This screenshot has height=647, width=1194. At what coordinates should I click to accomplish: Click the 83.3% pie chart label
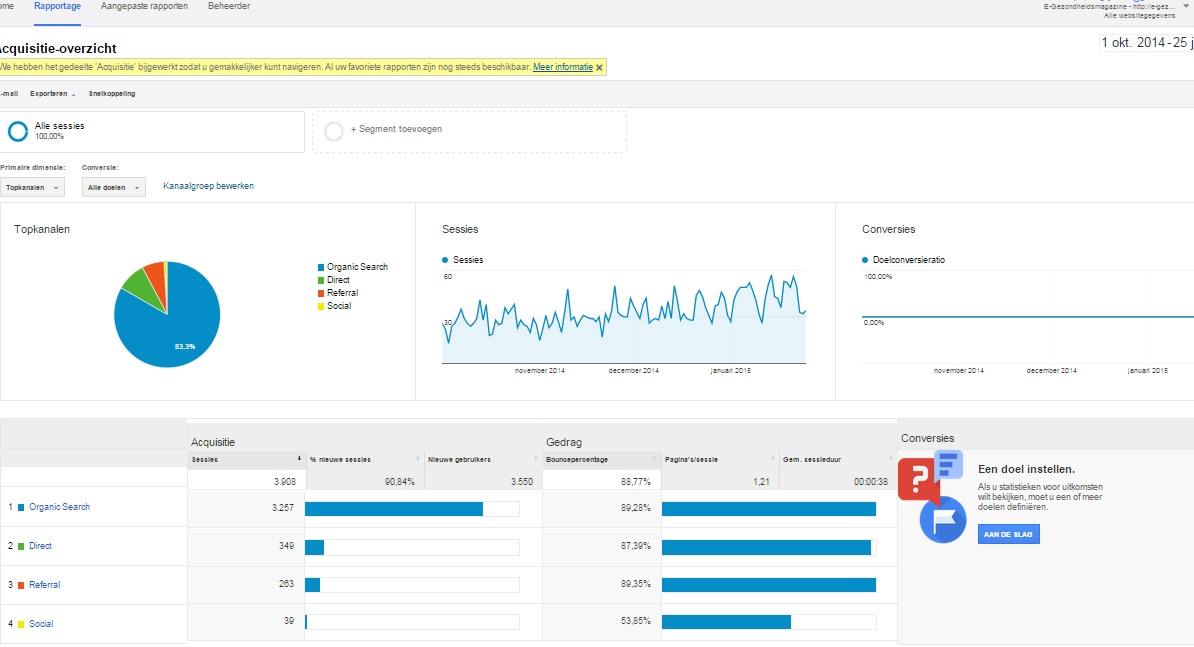(x=184, y=346)
